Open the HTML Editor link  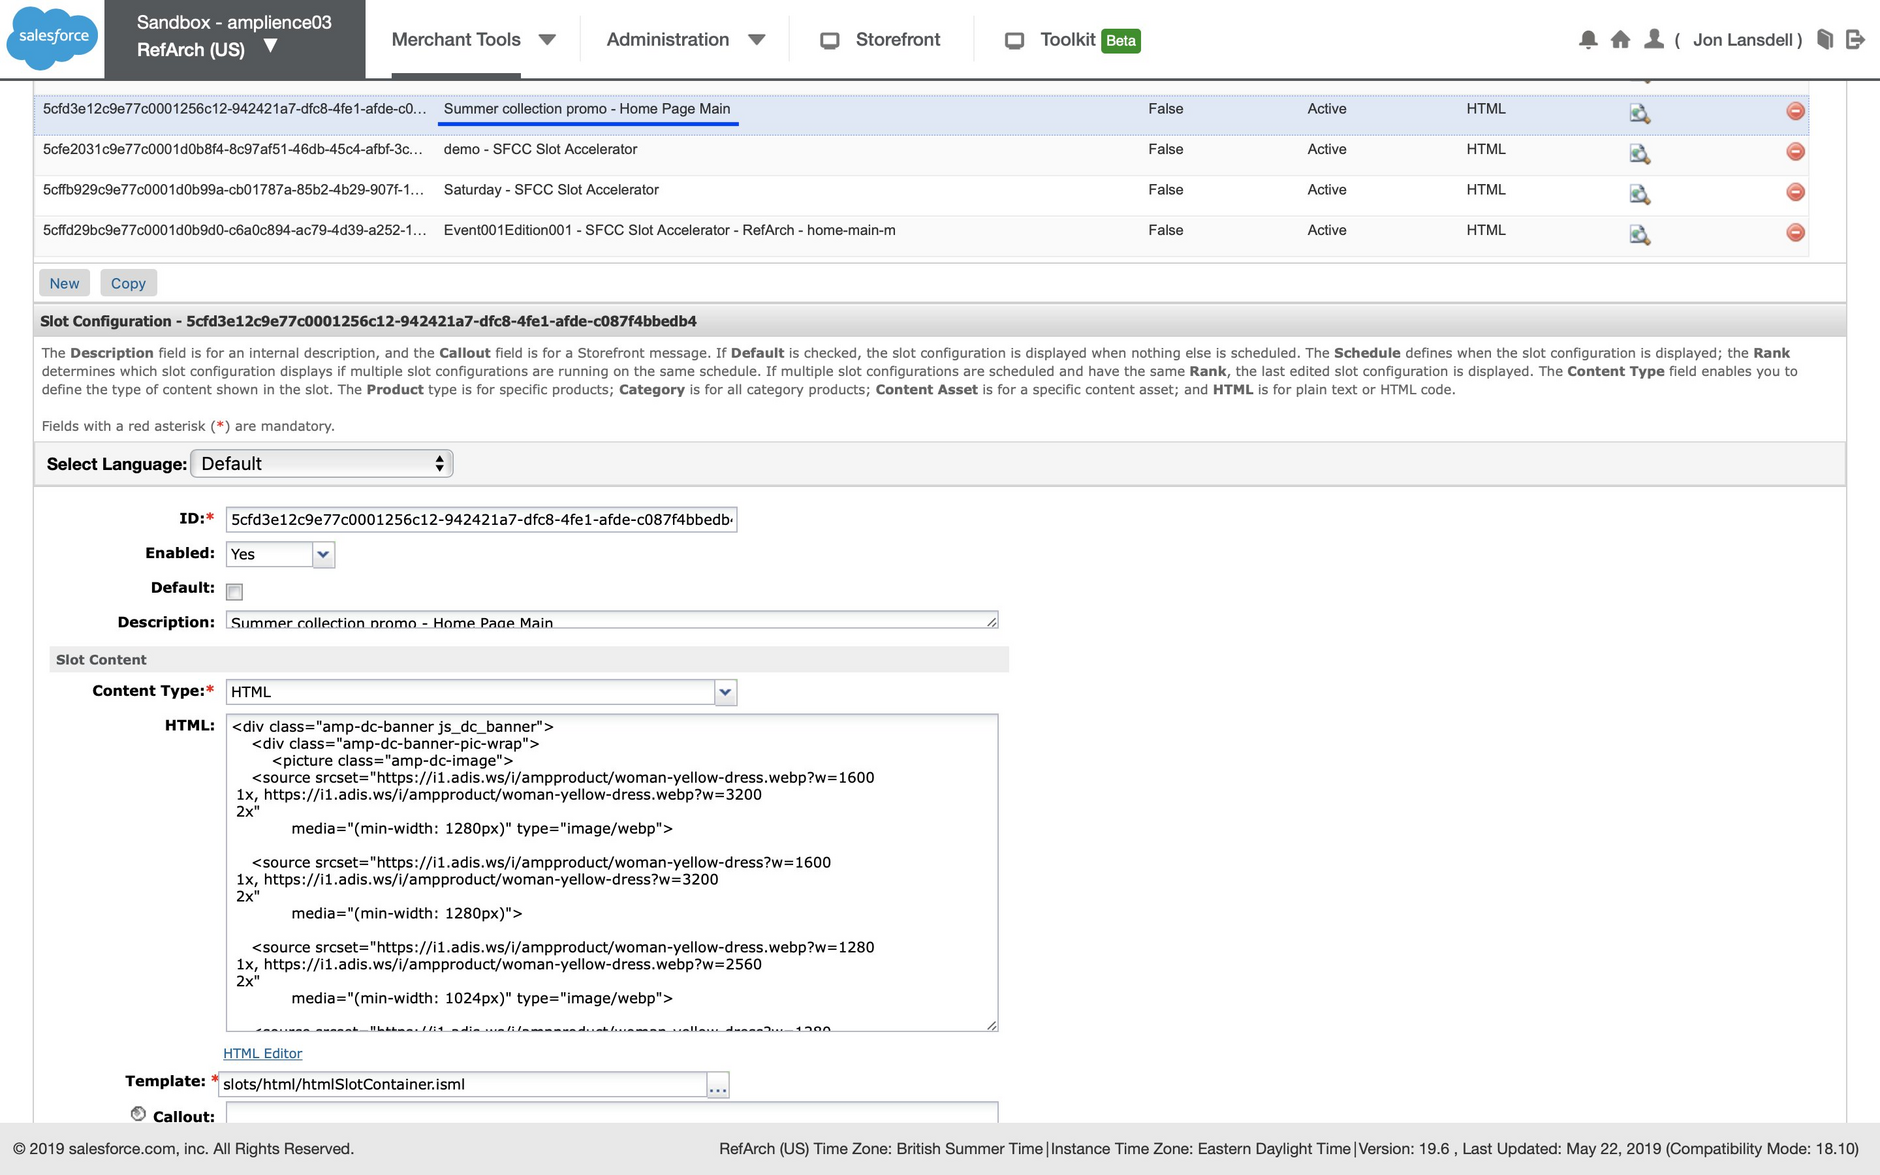(x=262, y=1053)
